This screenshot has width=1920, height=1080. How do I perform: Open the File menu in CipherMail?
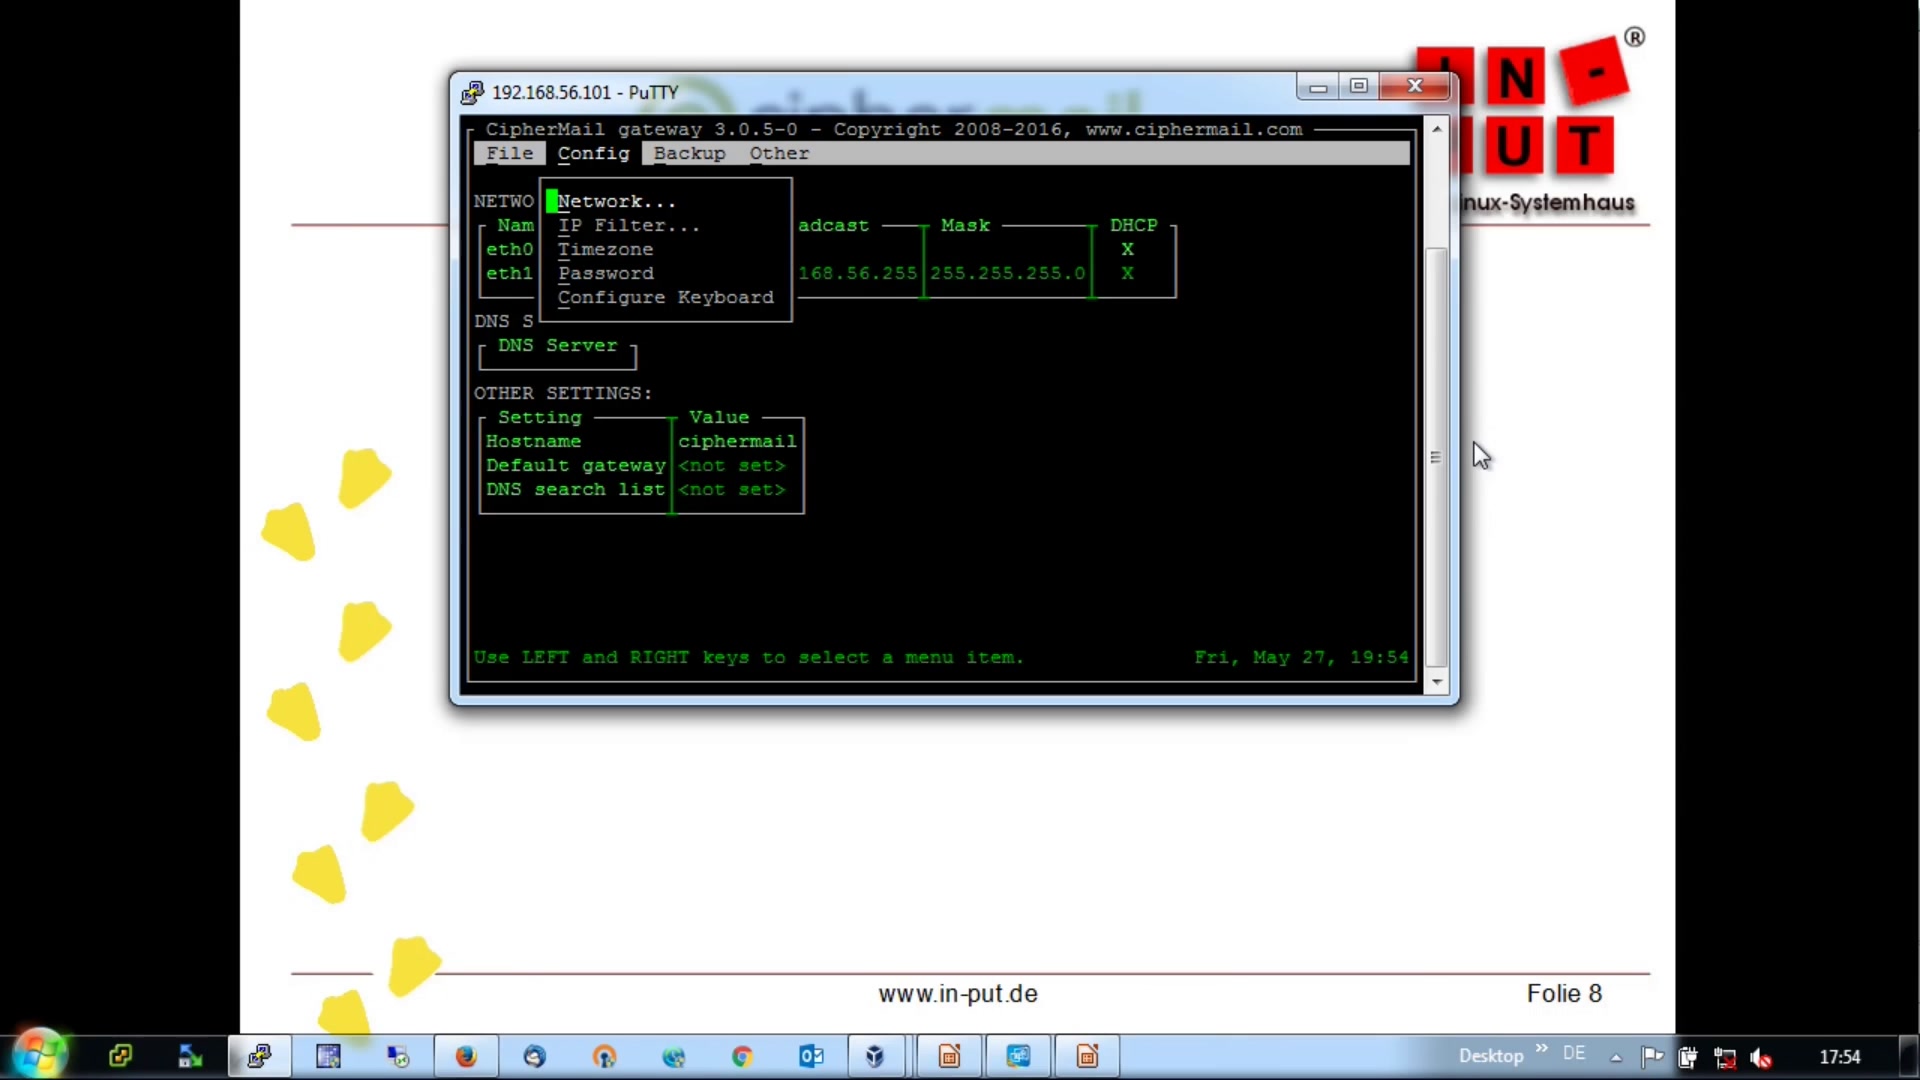pos(510,153)
